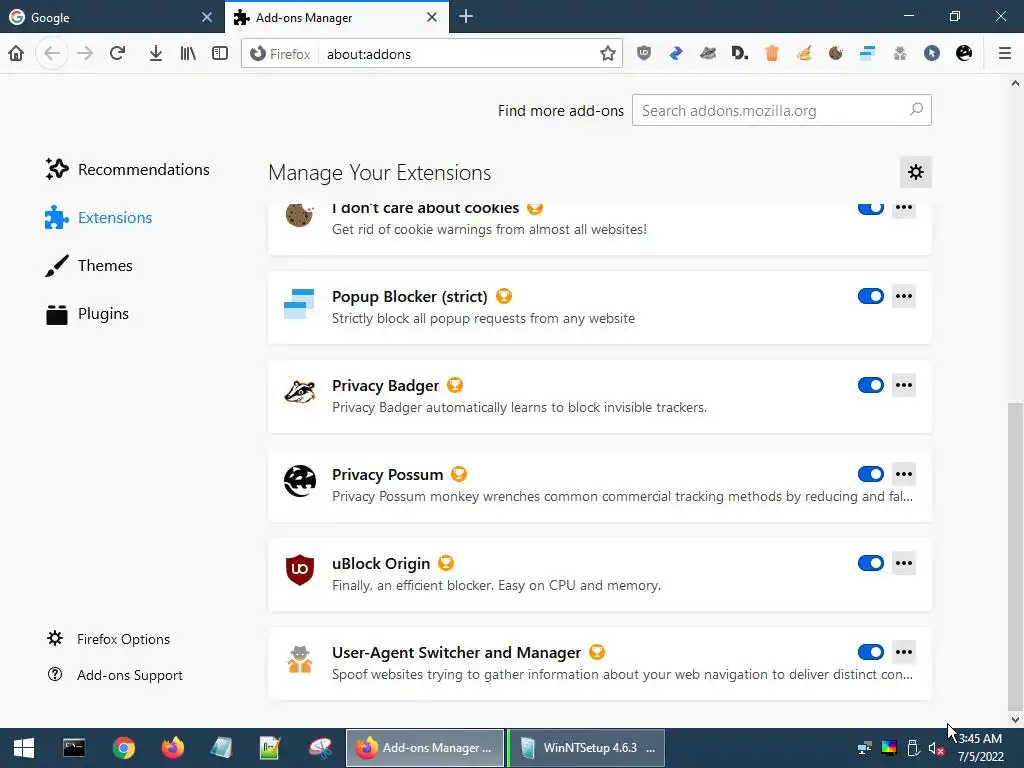
Task: Click the cookie extension toolbar icon
Action: pos(836,53)
